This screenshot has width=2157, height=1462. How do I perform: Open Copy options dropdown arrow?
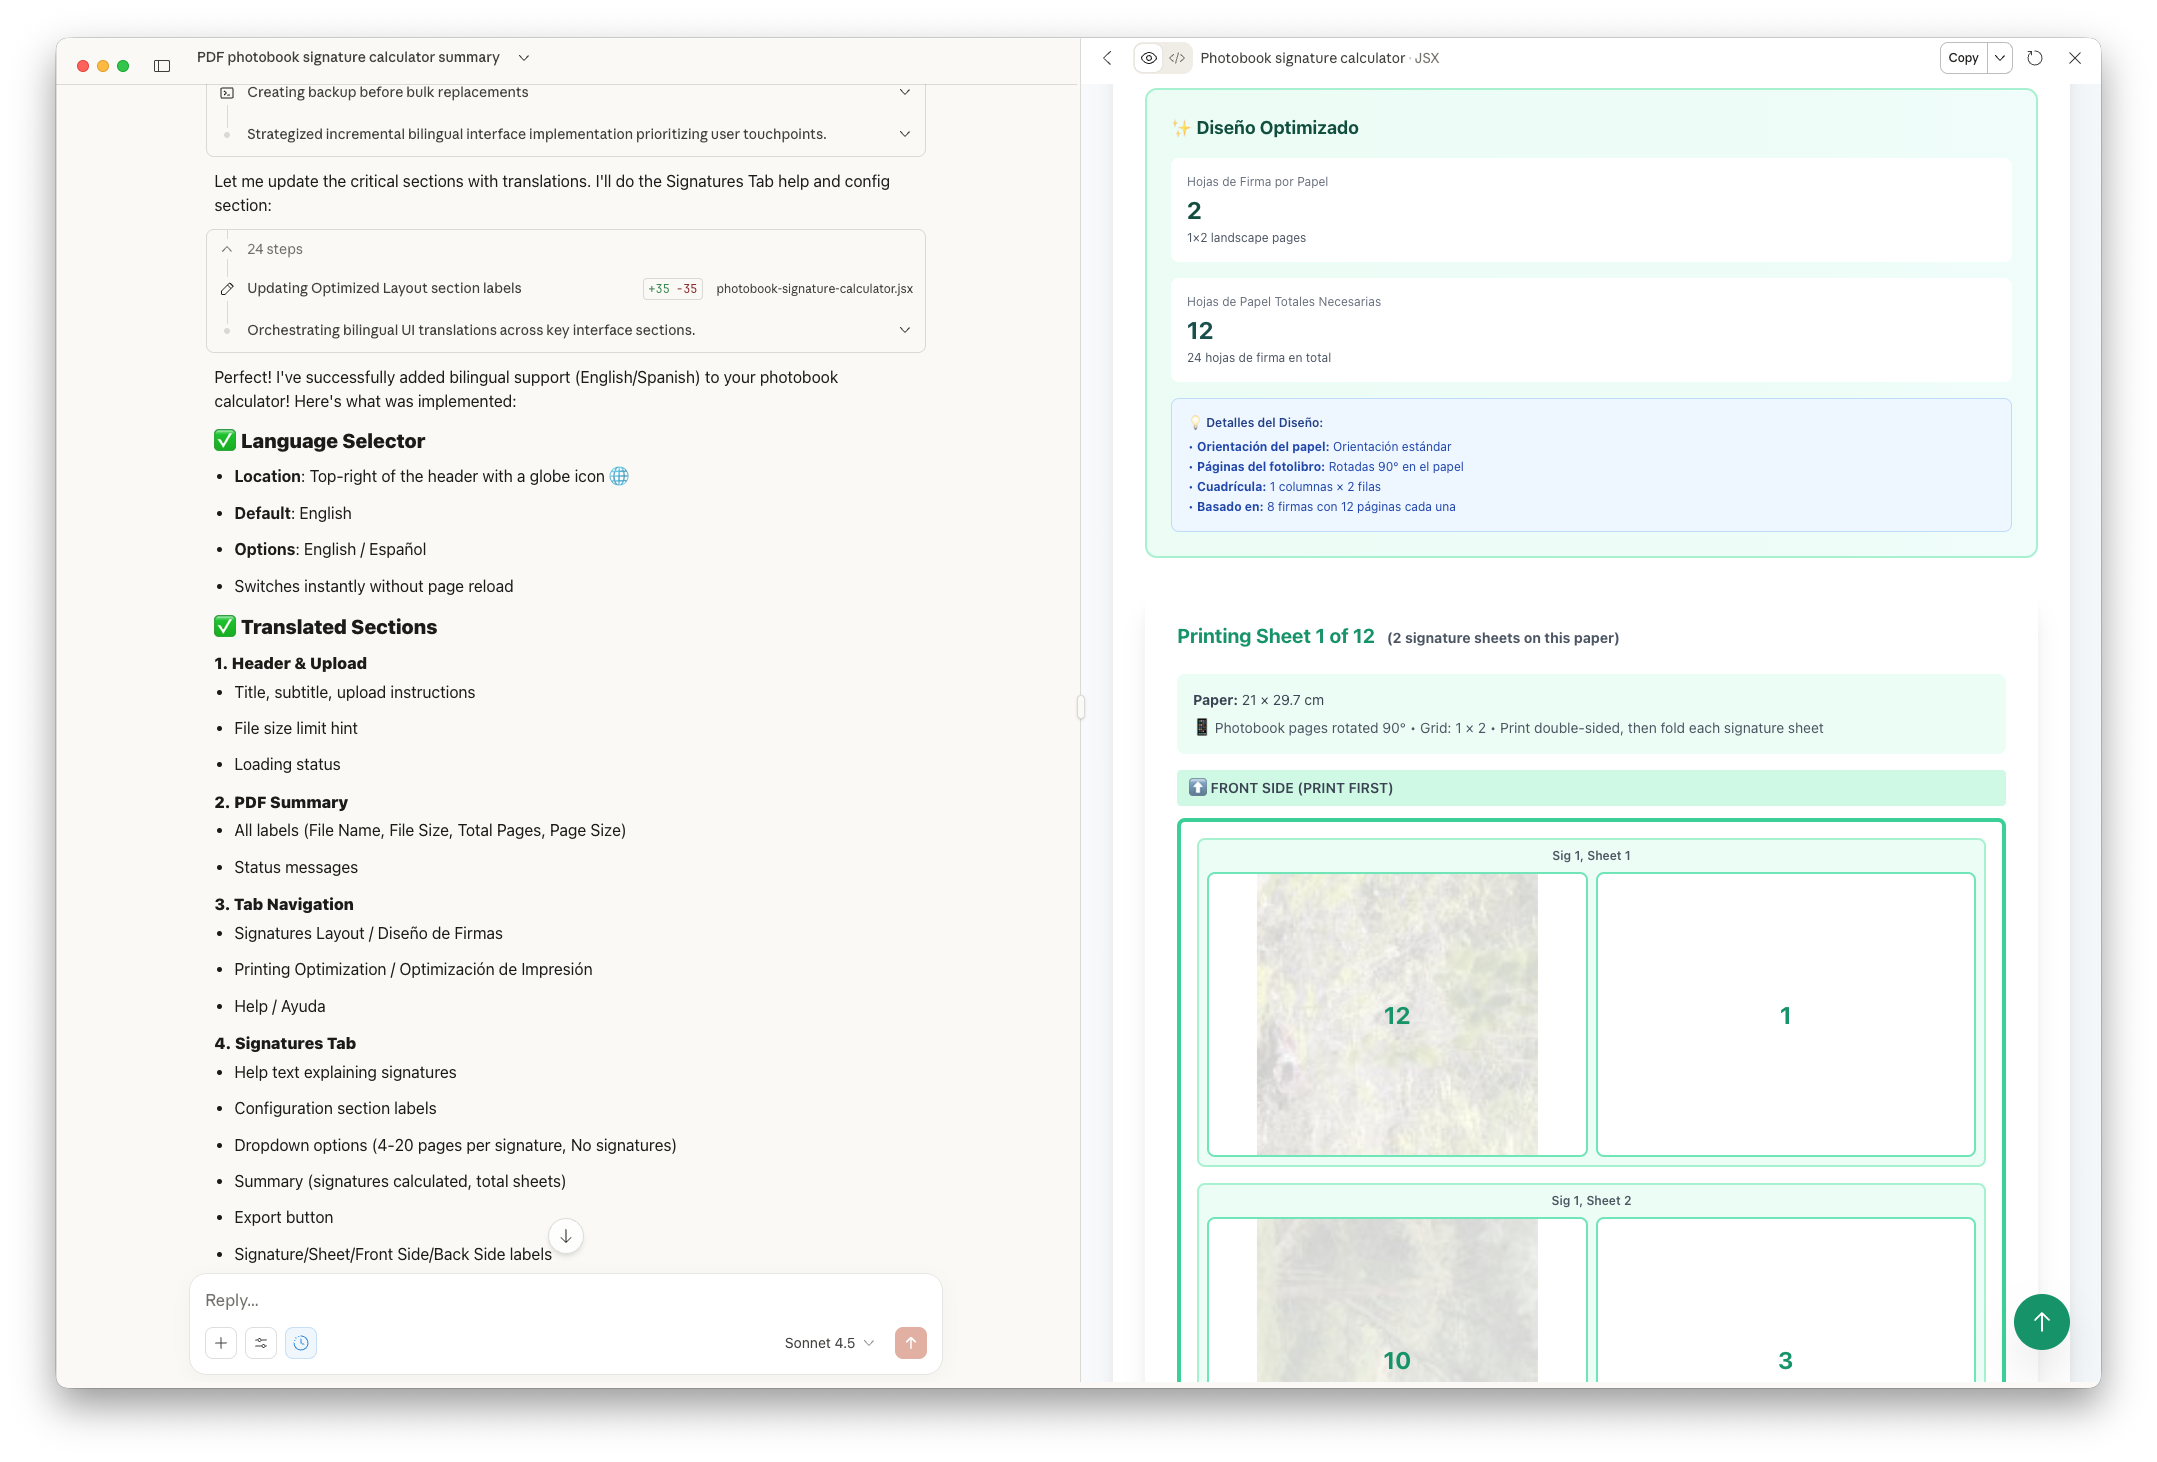2000,58
